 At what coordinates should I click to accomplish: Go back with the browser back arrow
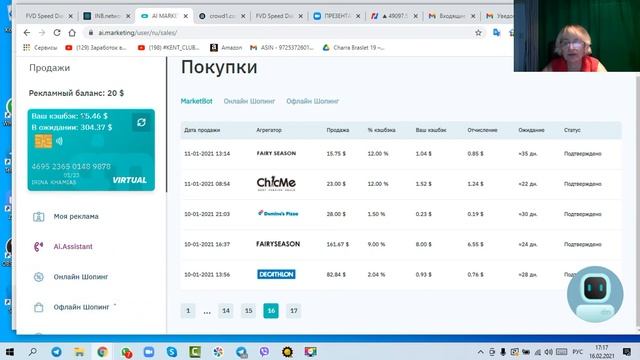(27, 33)
